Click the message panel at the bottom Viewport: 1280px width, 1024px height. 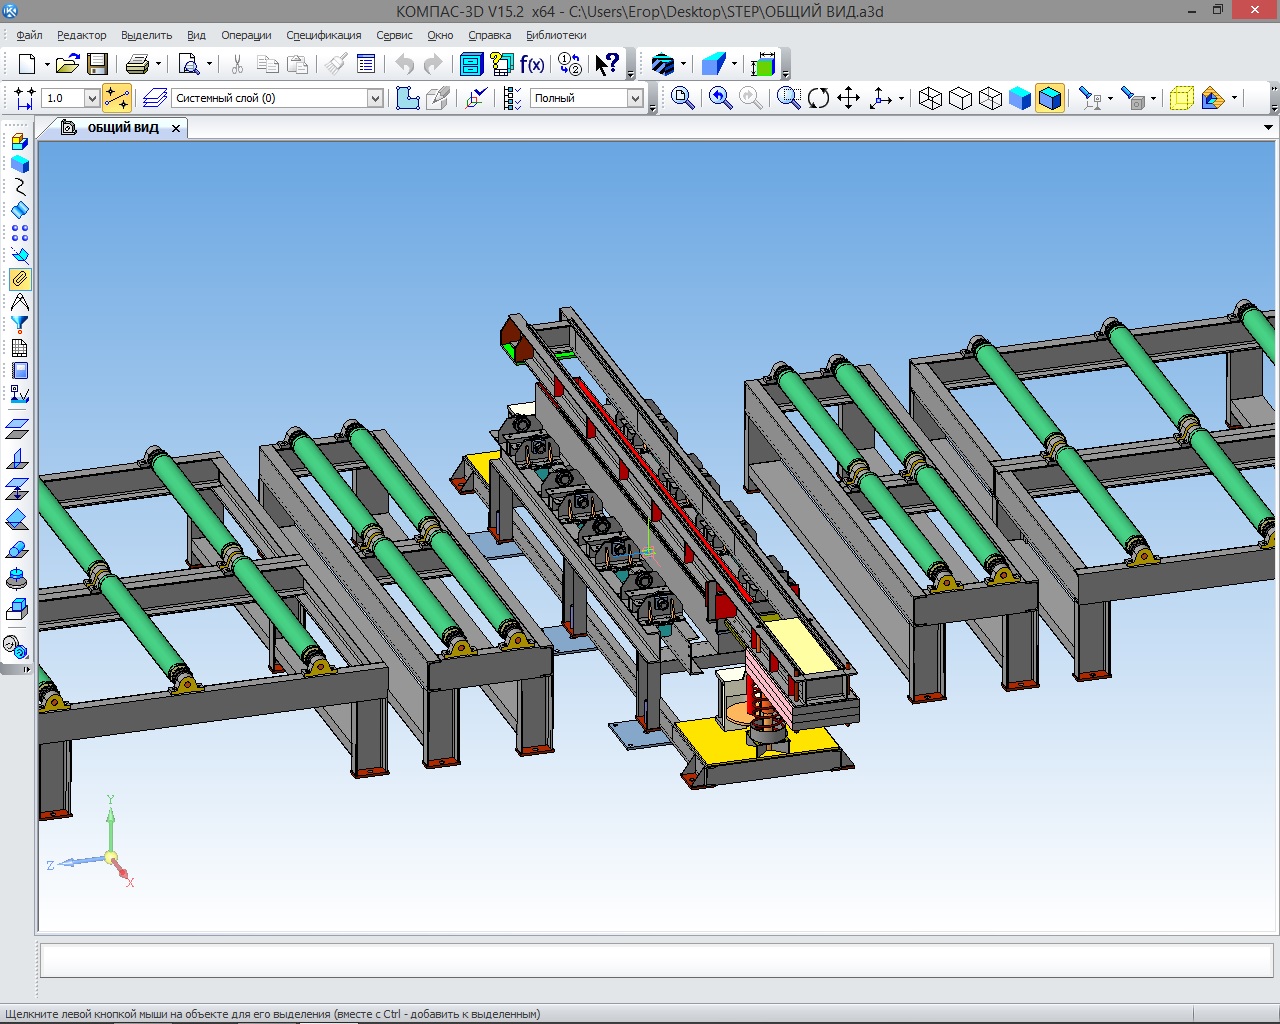coord(656,961)
